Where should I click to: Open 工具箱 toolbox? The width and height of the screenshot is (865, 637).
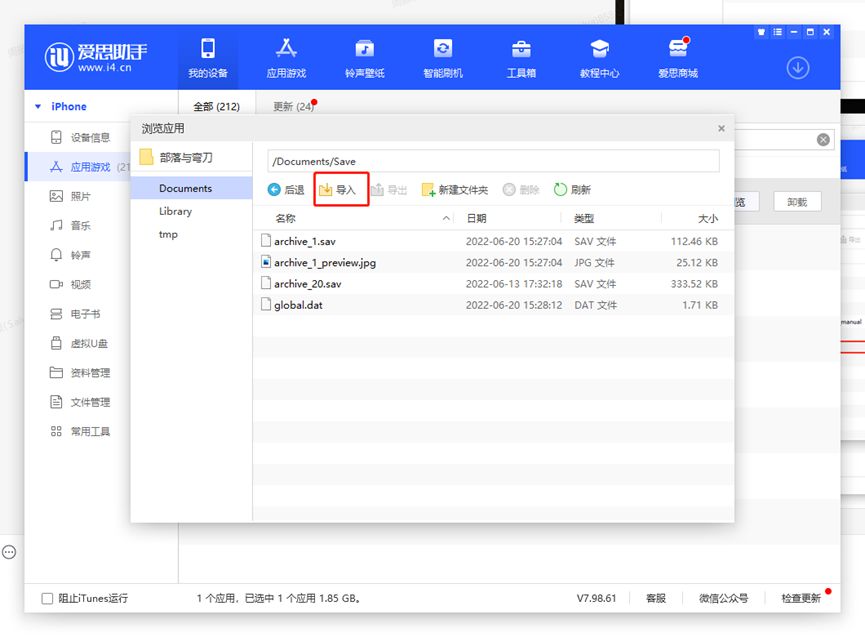(521, 58)
